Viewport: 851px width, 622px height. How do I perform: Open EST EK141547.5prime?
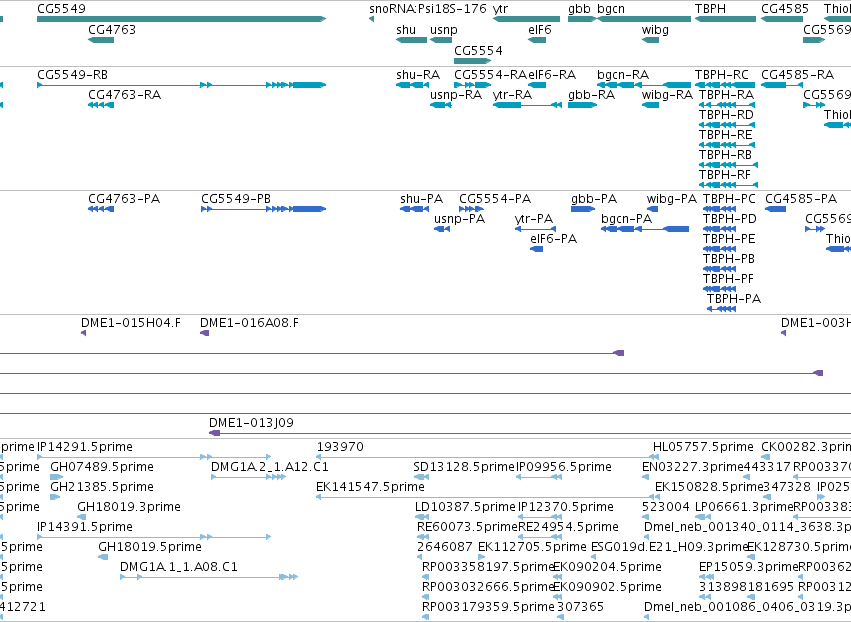(370, 487)
